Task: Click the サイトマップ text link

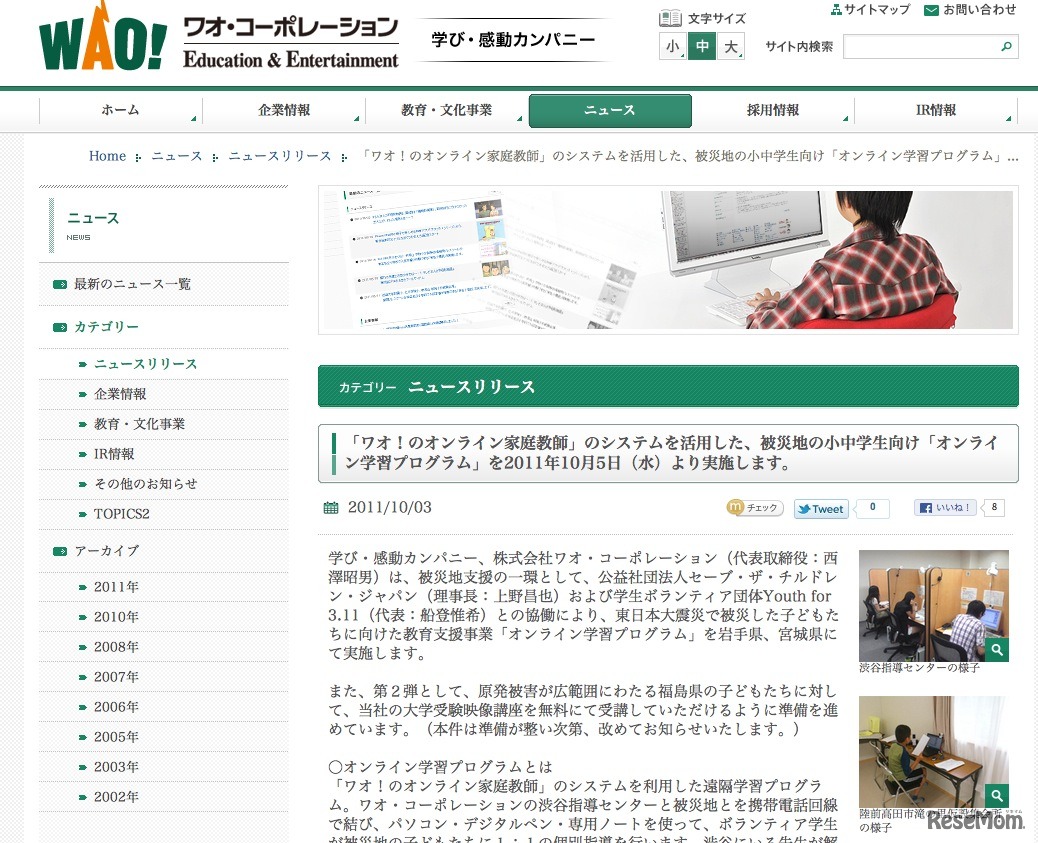Action: [877, 9]
